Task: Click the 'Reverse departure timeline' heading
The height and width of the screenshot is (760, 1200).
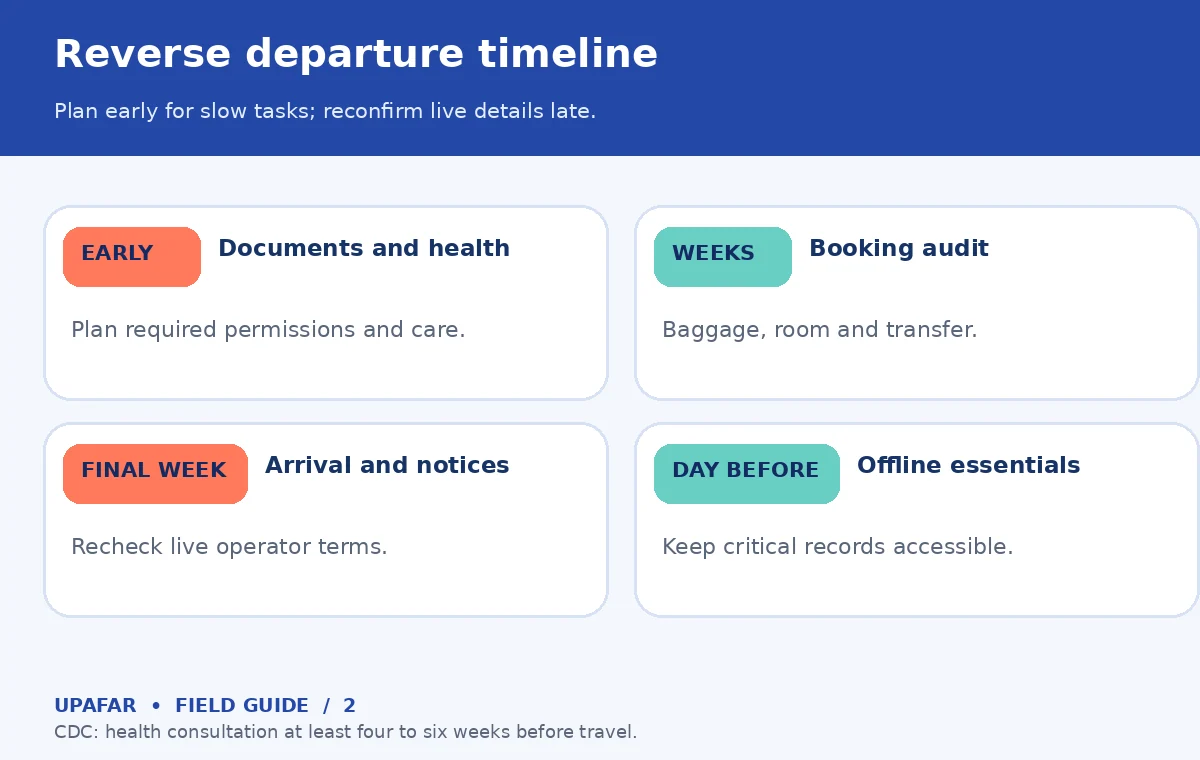Action: (356, 54)
